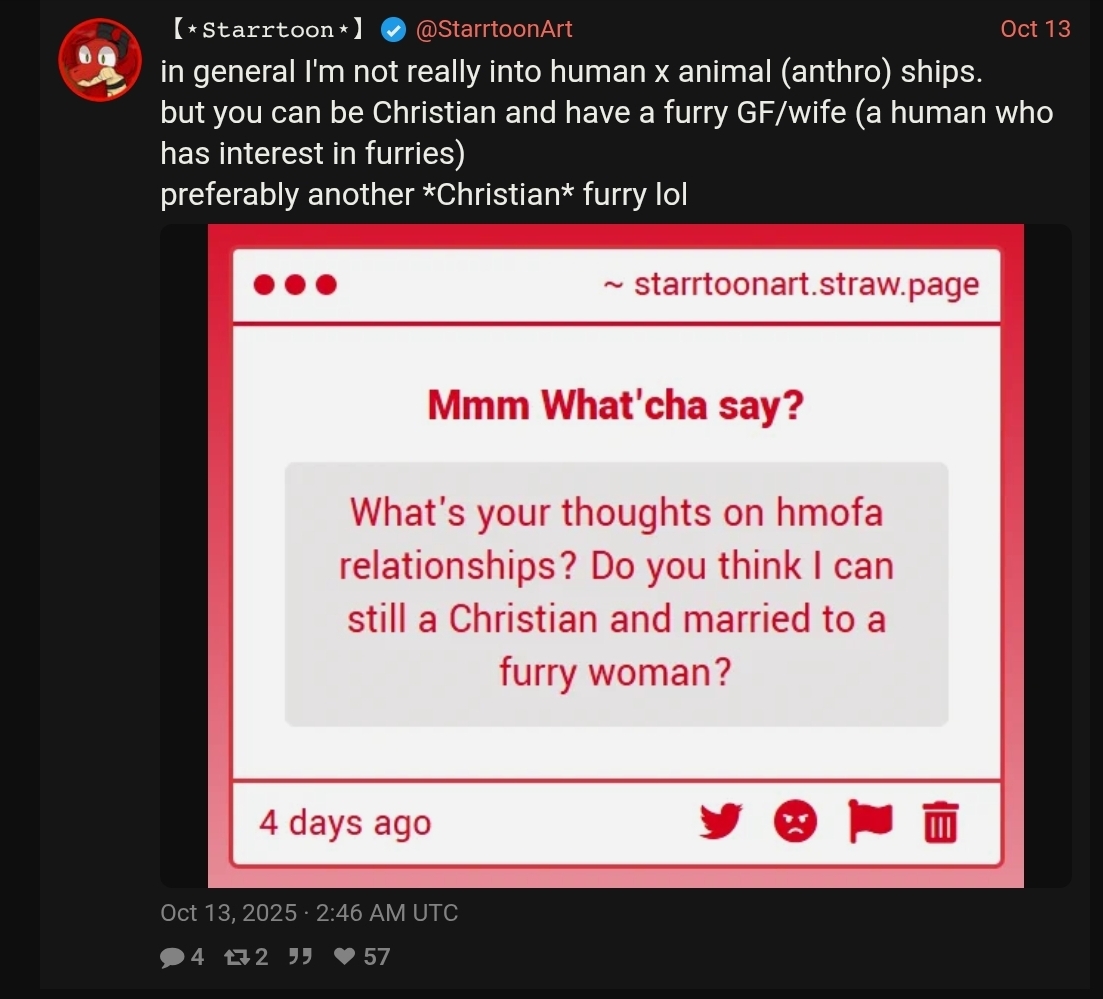Click the Starrtoon display name
Viewport: 1103px width, 999px height.
tap(267, 30)
